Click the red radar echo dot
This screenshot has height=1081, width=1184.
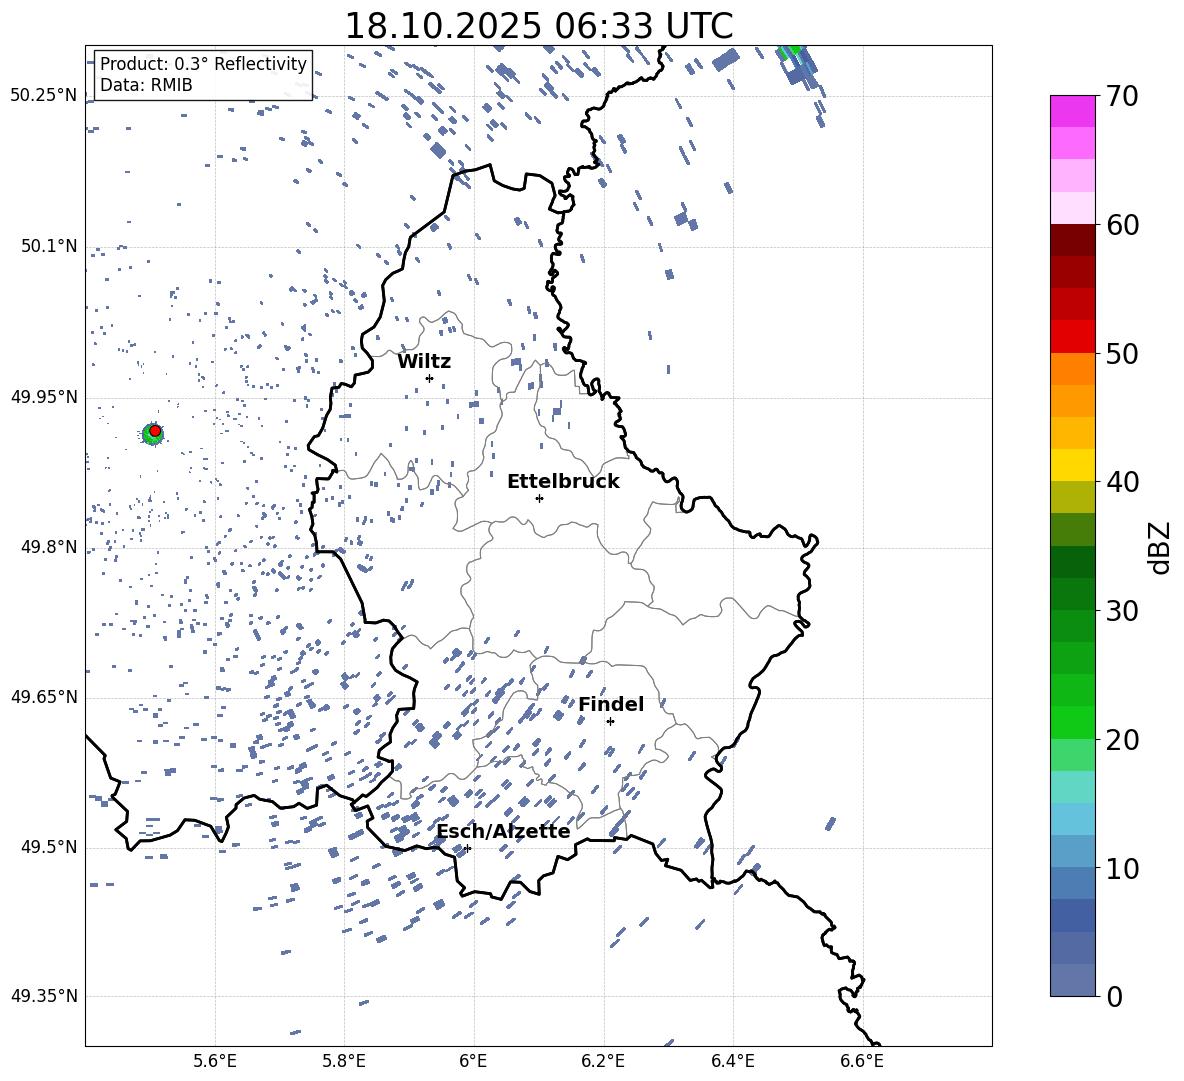[155, 431]
